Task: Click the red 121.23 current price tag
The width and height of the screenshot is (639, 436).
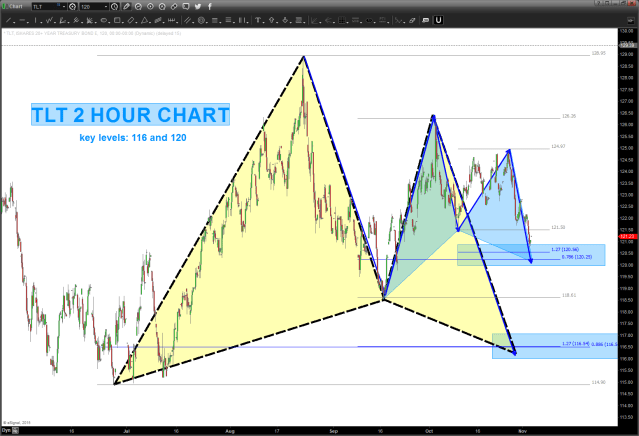Action: [628, 236]
